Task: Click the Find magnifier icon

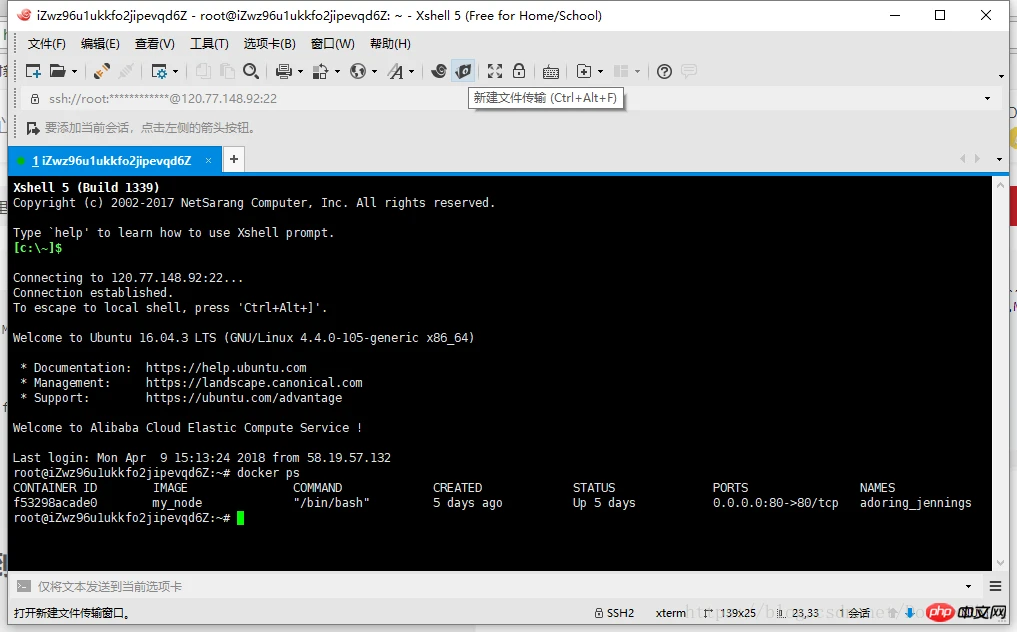Action: click(x=251, y=71)
